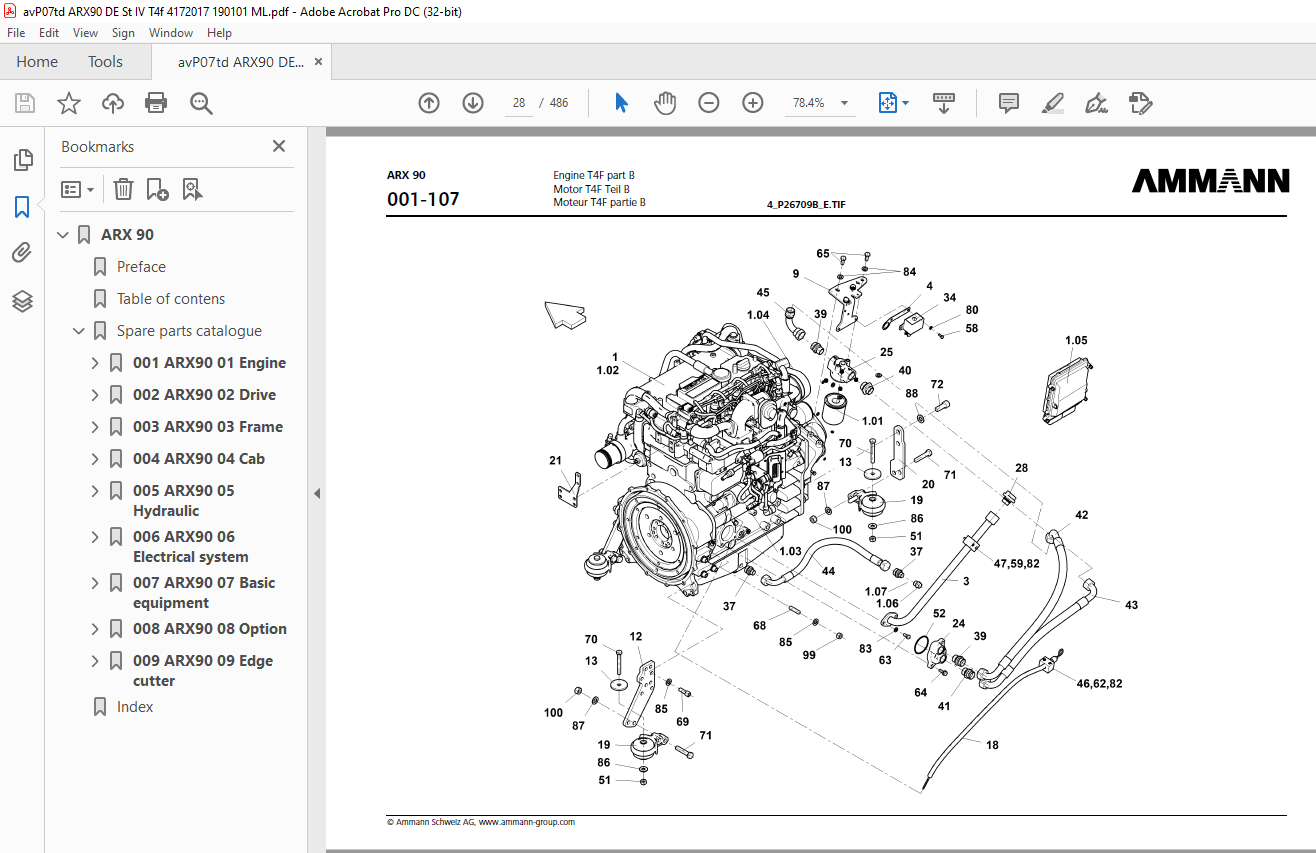Screen dimensions: 1316x853
Task: Open the File menu
Action: 16,33
